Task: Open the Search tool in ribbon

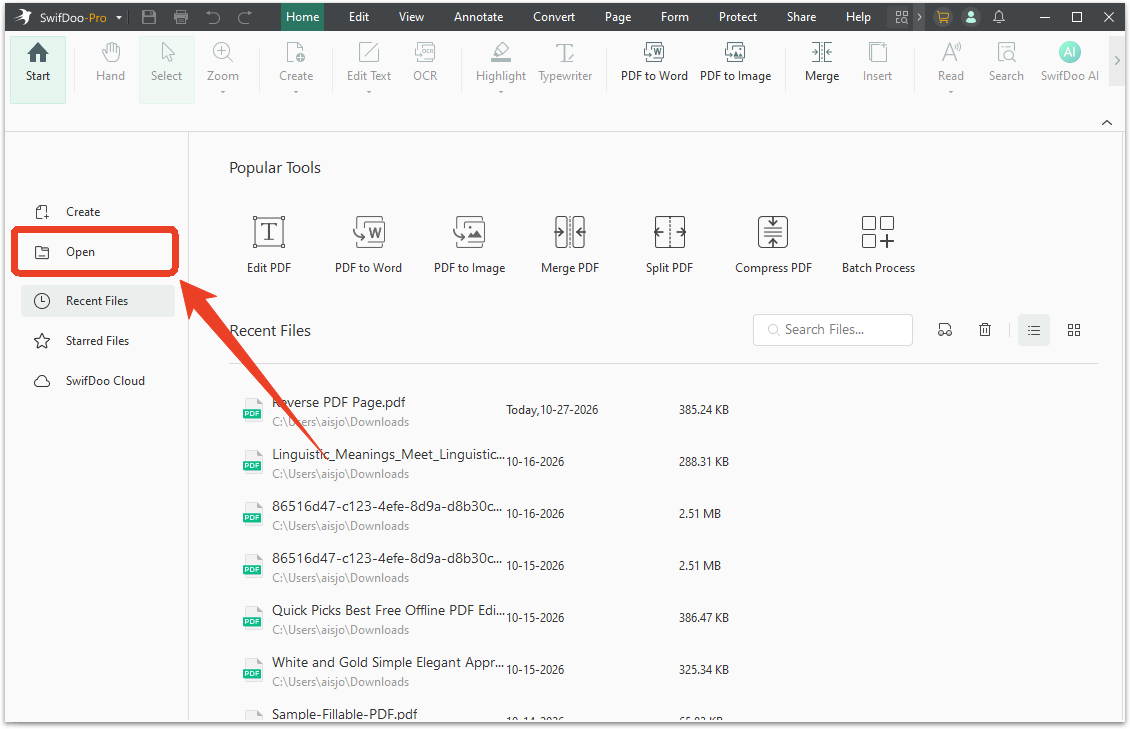Action: (x=1006, y=62)
